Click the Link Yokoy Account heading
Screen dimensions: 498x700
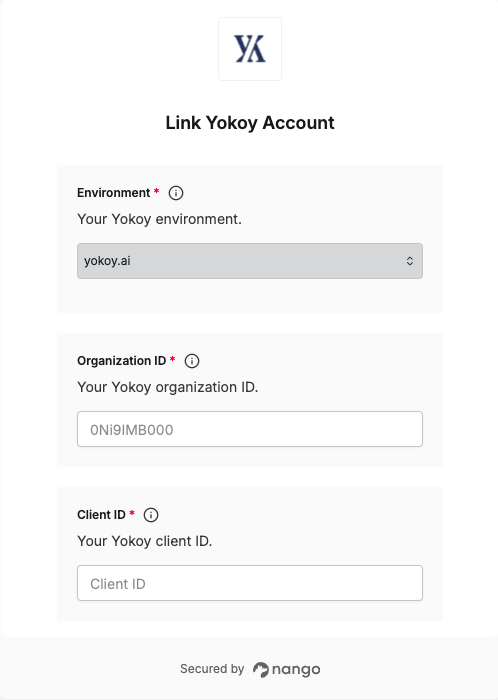250,123
